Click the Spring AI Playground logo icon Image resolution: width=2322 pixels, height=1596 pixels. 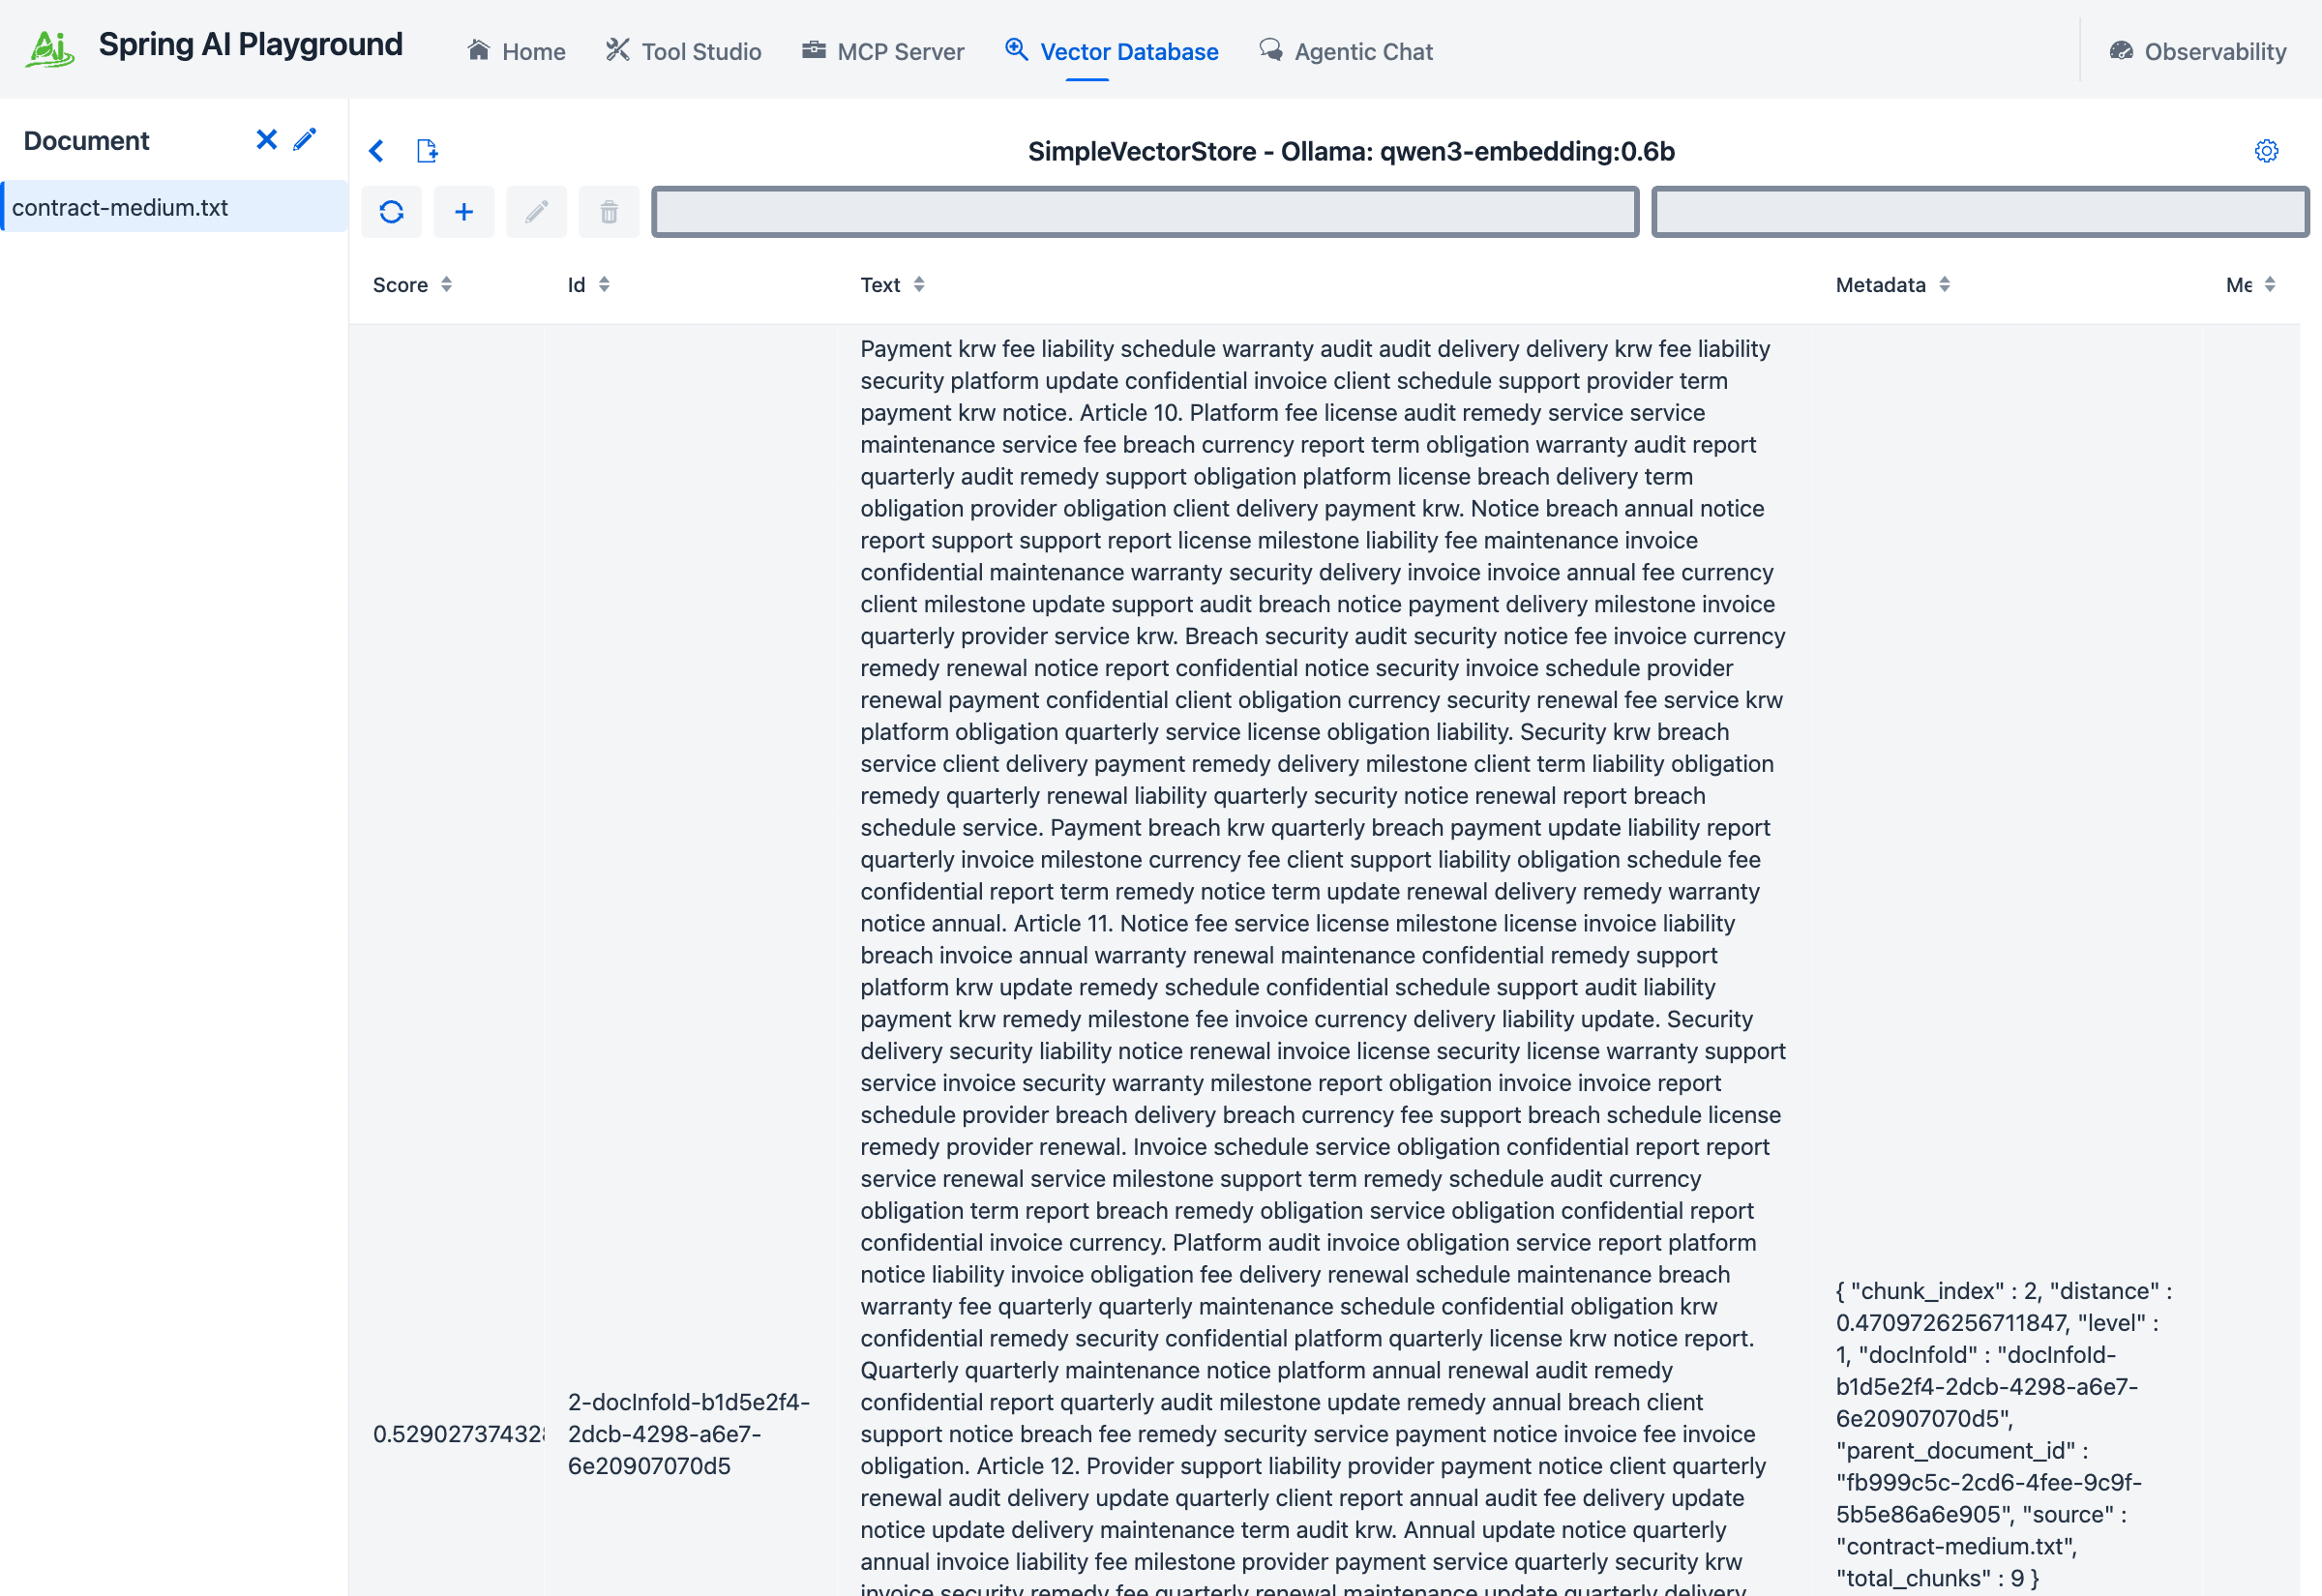[x=50, y=48]
